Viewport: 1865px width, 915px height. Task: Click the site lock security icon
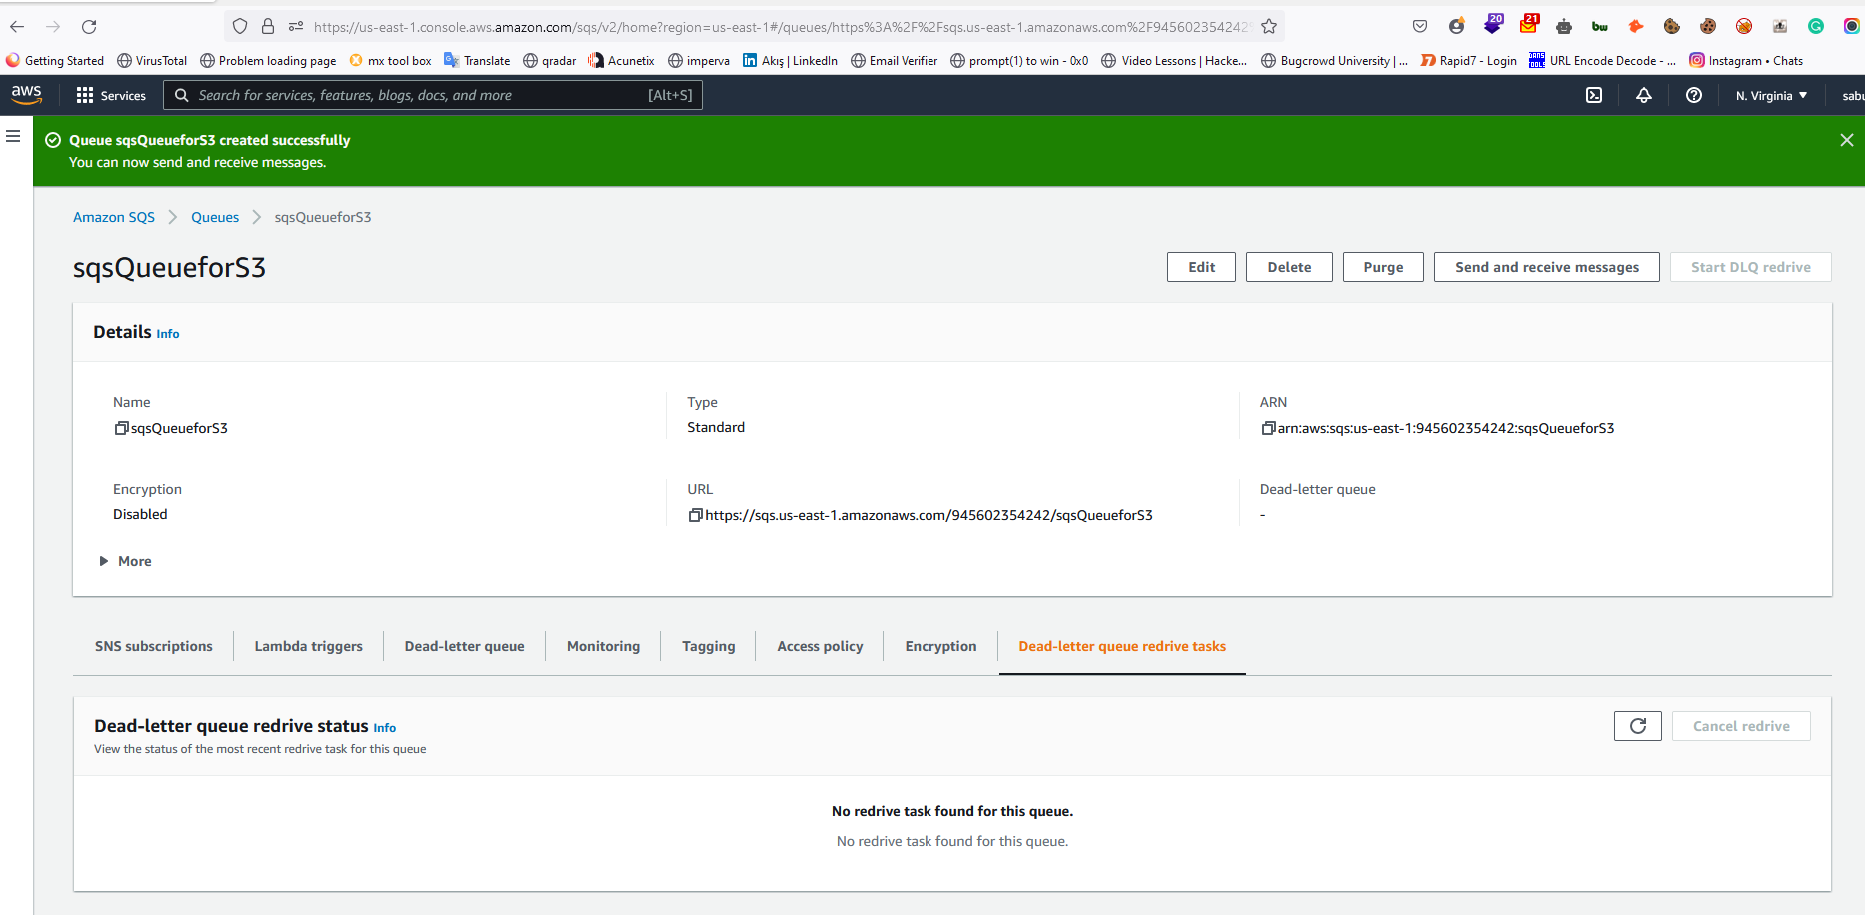(268, 27)
